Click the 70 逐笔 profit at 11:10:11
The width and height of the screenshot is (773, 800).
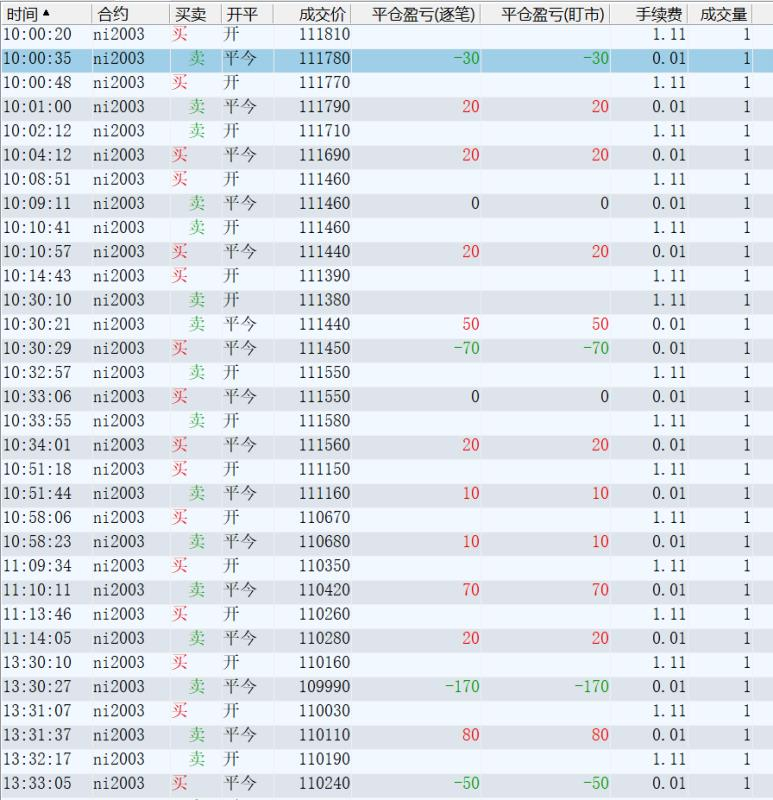pyautogui.click(x=471, y=590)
